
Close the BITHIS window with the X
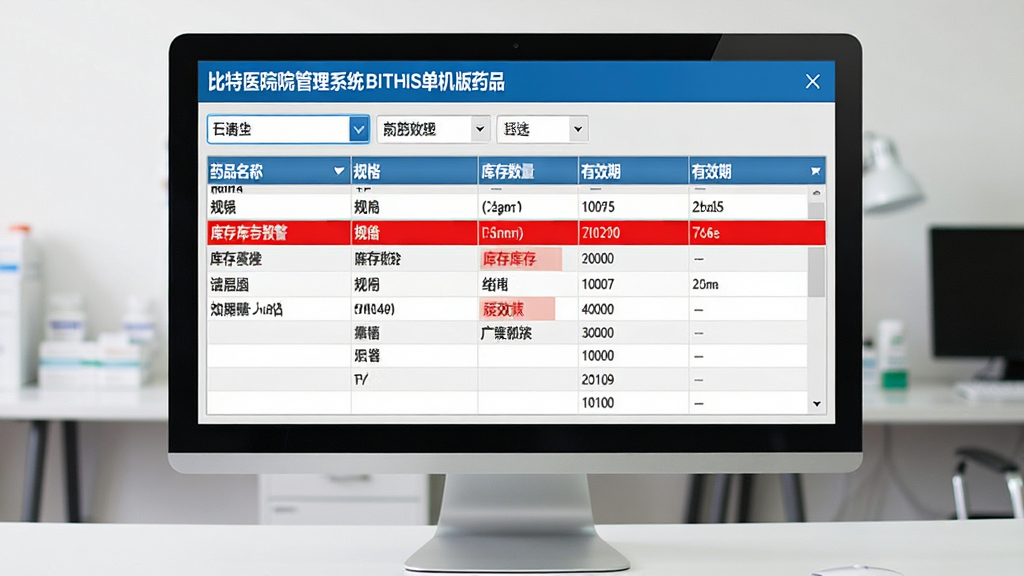[x=812, y=82]
